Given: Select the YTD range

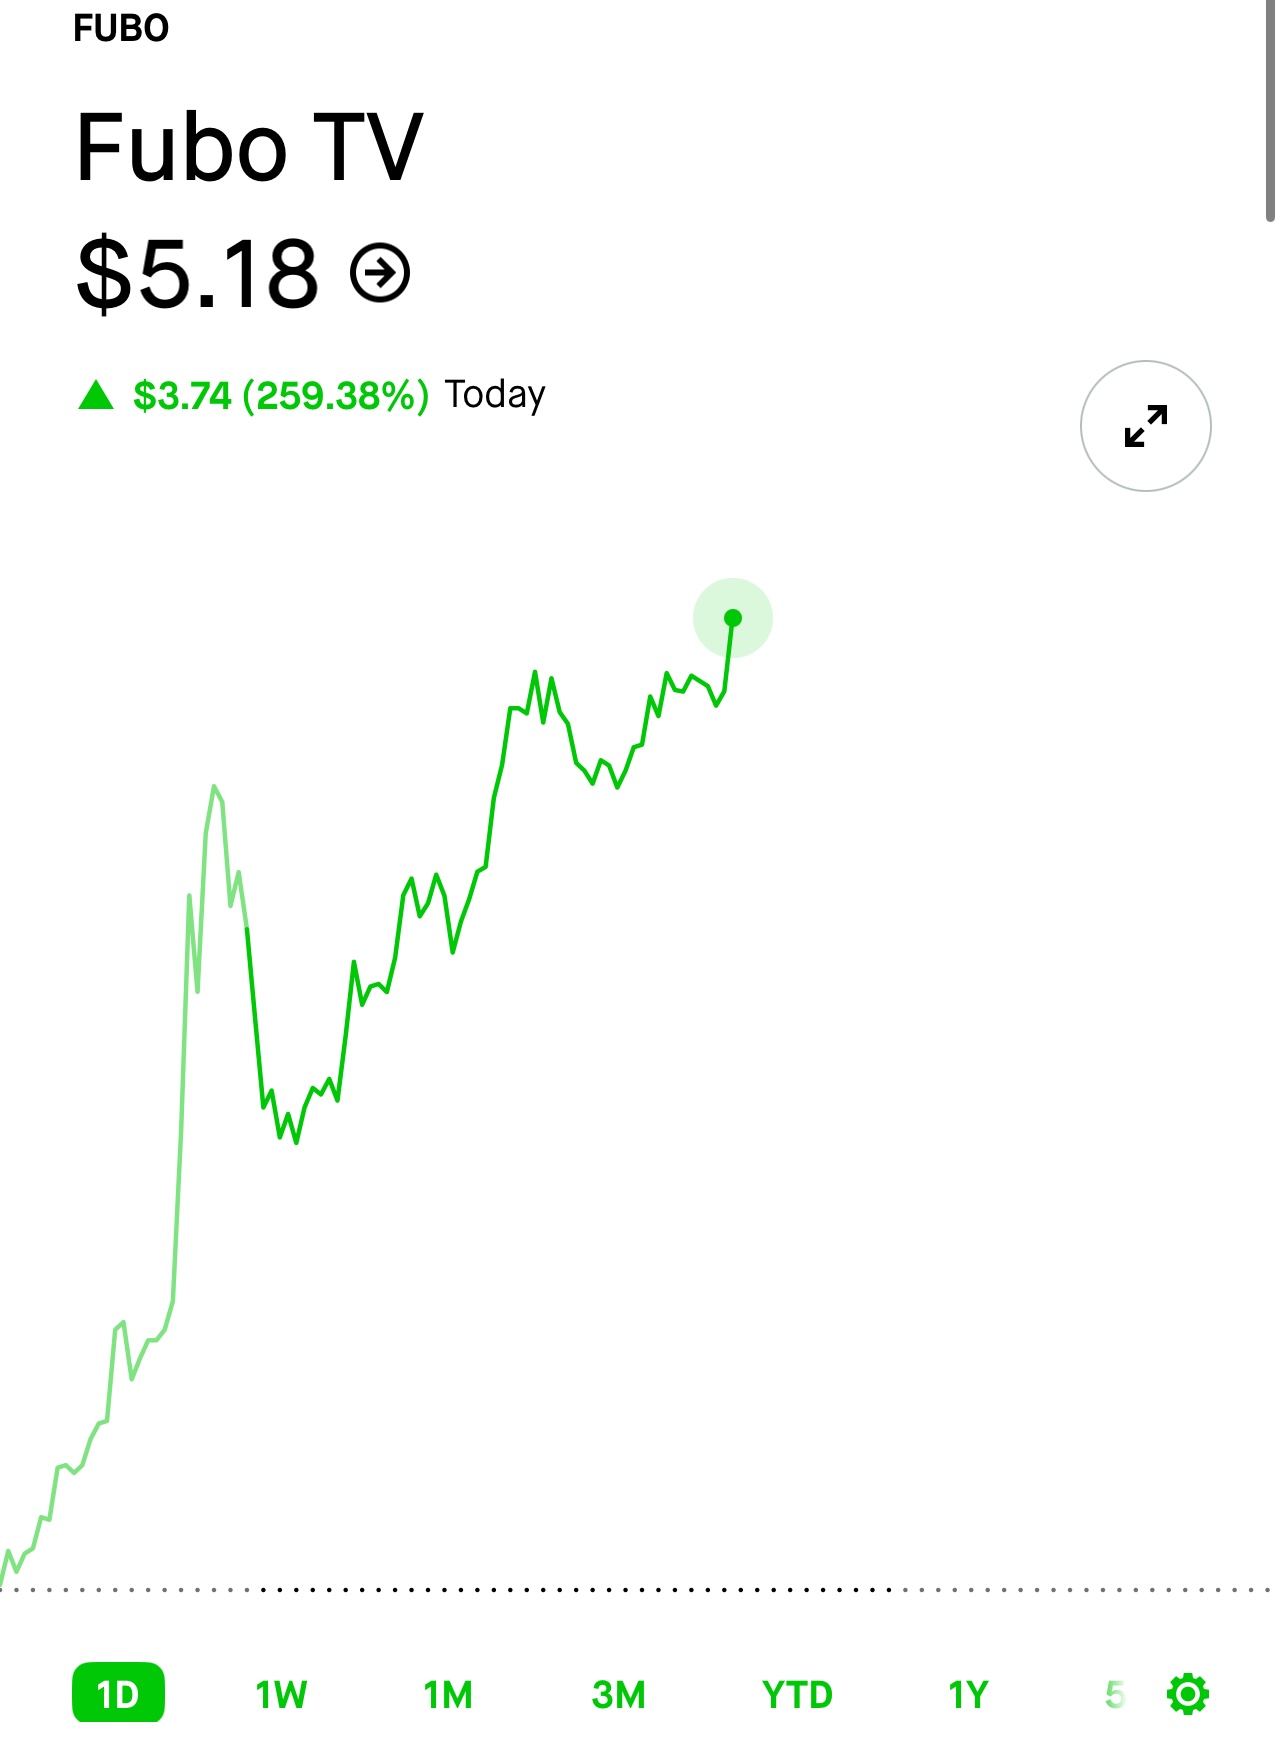Looking at the screenshot, I should 797,1694.
